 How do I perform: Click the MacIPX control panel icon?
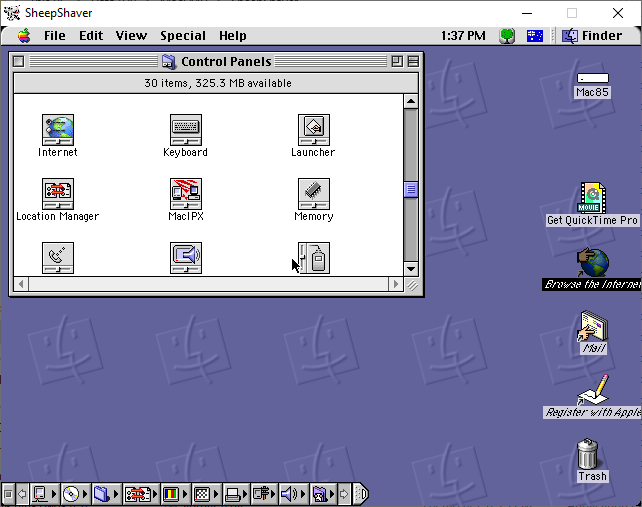pyautogui.click(x=185, y=194)
